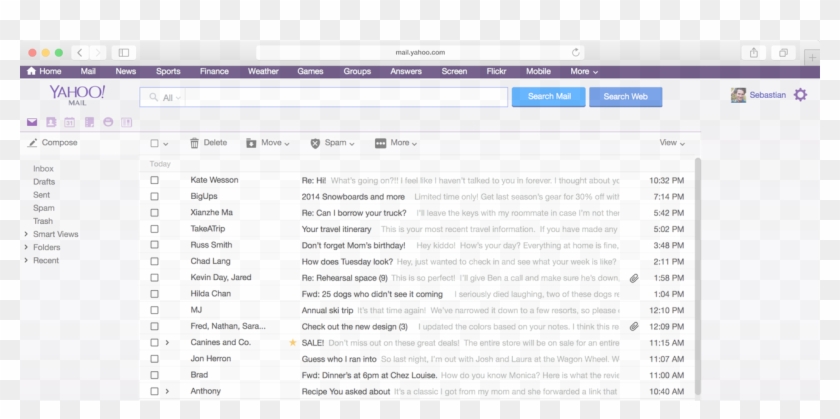This screenshot has width=840, height=419.
Task: Check the Brad email checkbox
Action: 154,375
